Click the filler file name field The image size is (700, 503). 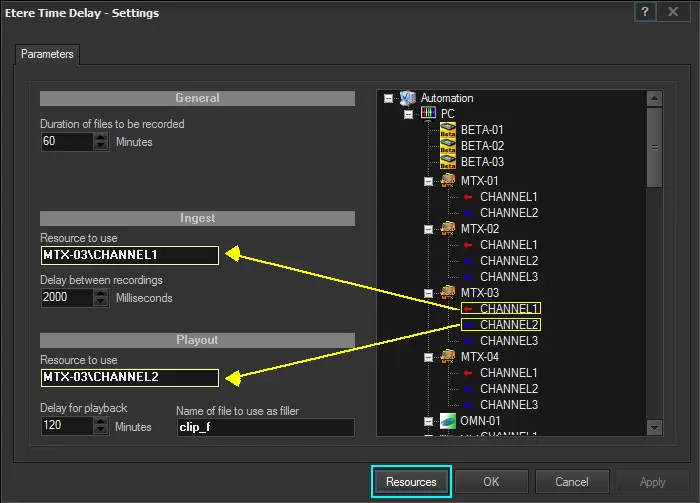tap(264, 428)
